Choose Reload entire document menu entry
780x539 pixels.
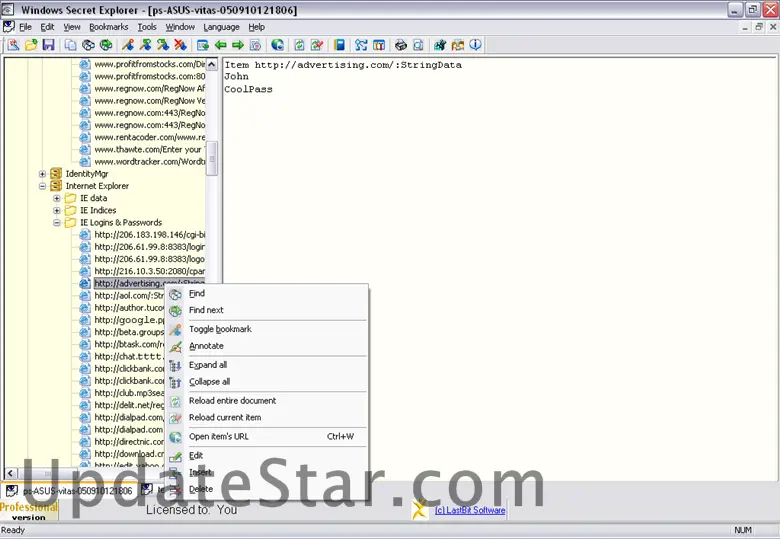[x=232, y=401]
